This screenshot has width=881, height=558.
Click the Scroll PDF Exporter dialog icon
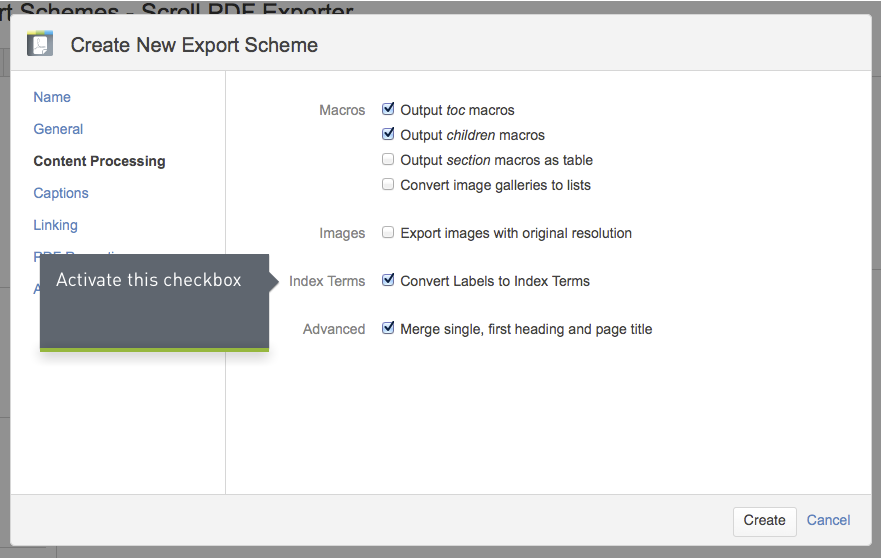(40, 44)
